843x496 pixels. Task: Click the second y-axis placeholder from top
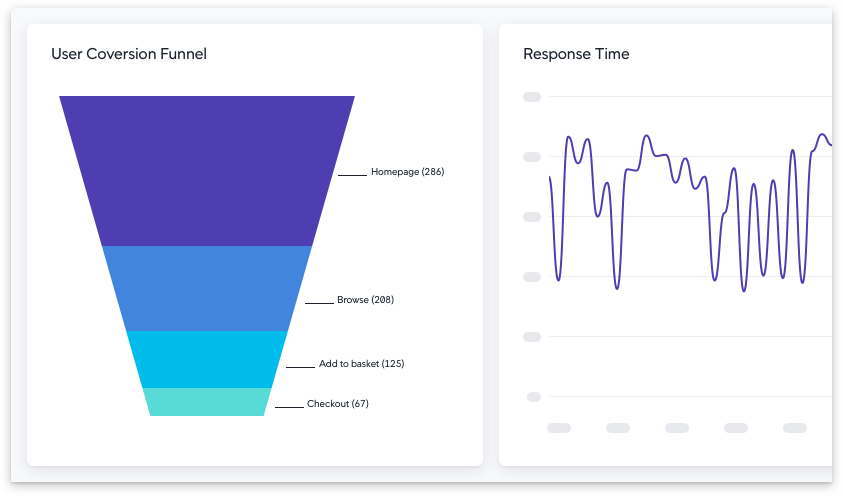[532, 157]
